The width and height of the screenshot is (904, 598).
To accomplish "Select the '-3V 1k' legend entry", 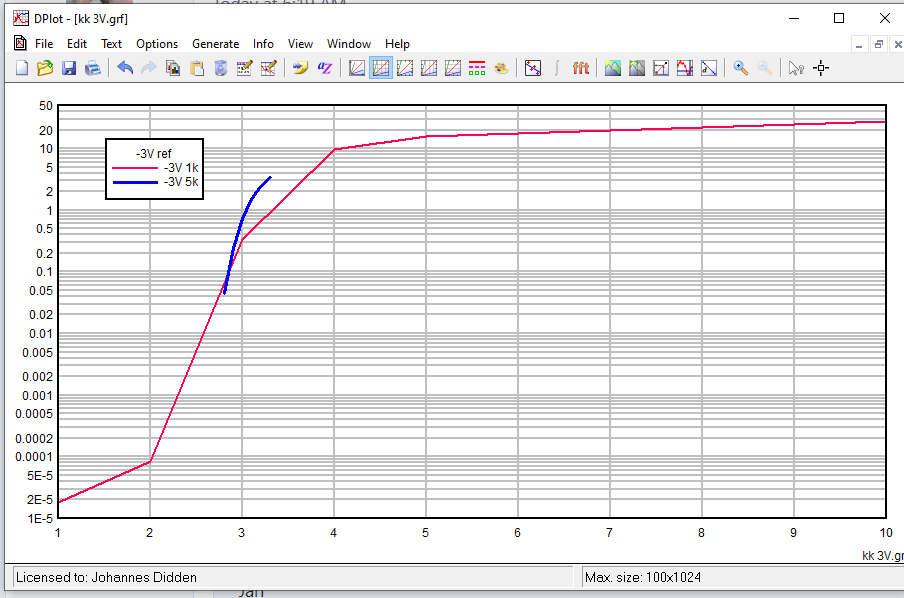I will pyautogui.click(x=181, y=168).
